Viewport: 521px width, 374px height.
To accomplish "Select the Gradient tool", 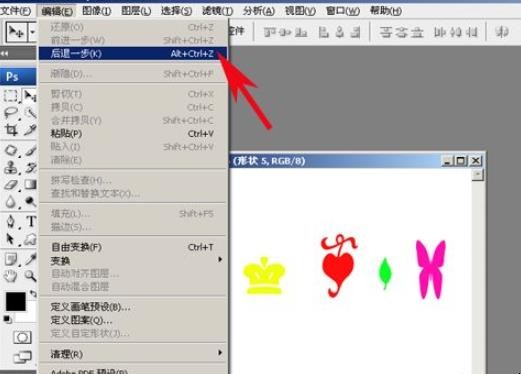I will pyautogui.click(x=30, y=184).
